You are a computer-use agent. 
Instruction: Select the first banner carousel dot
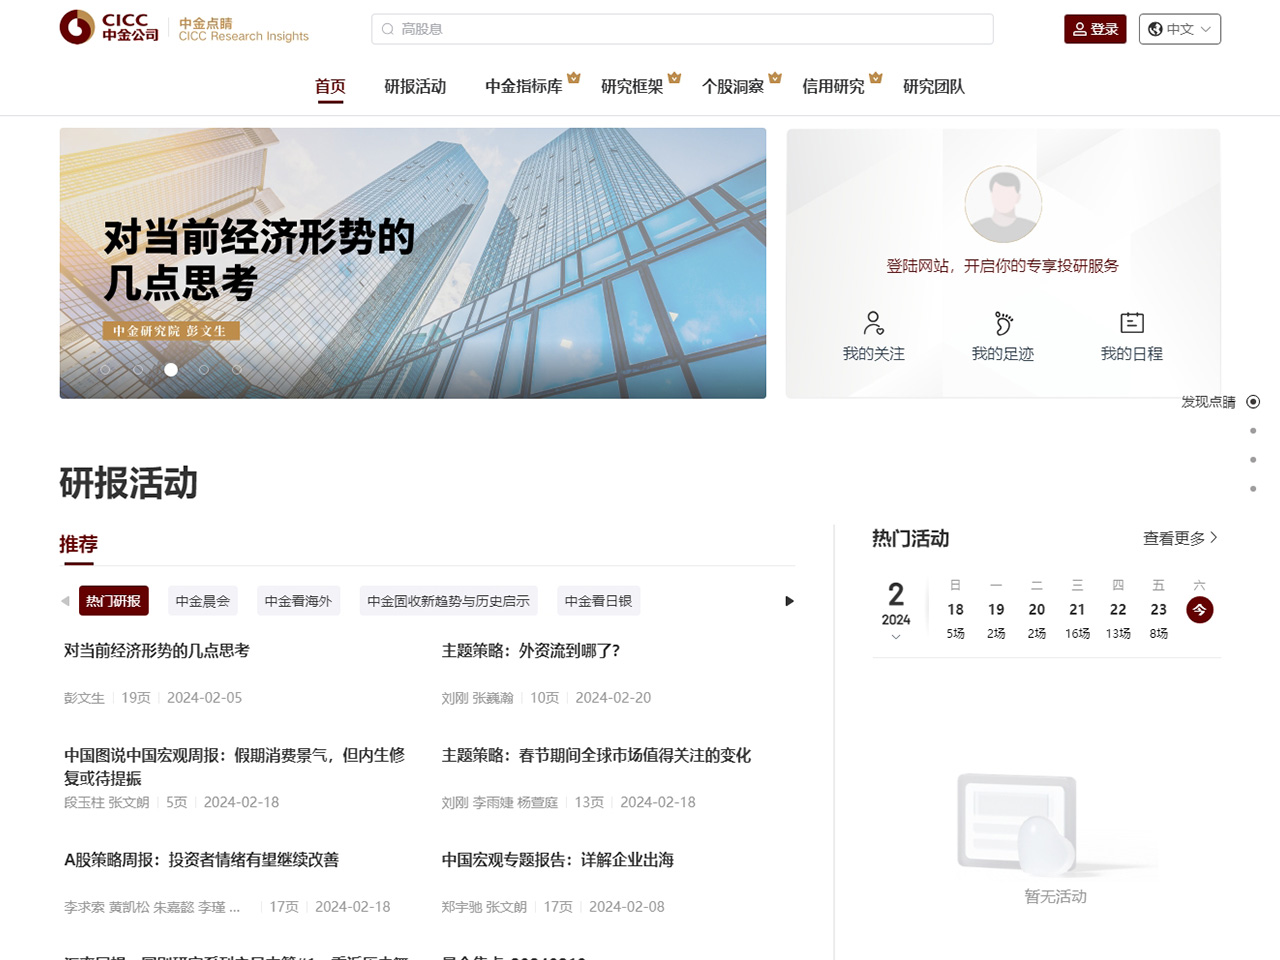(106, 370)
